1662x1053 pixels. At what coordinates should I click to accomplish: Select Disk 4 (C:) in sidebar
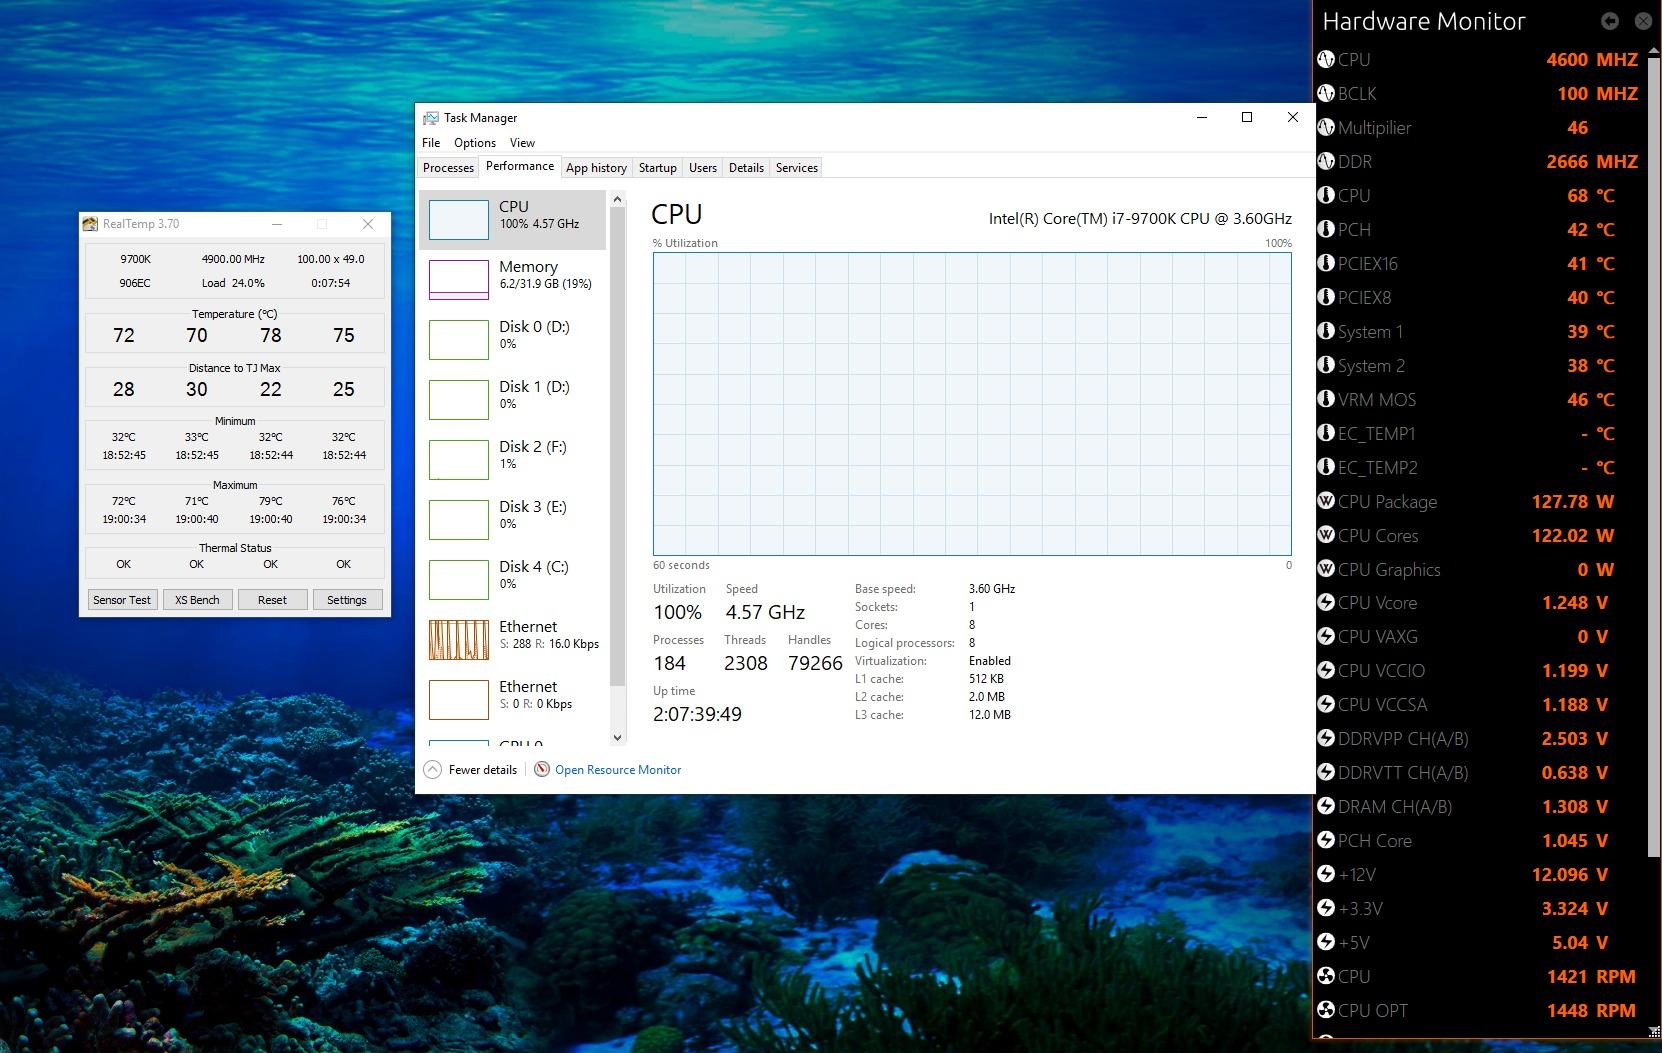pos(513,579)
